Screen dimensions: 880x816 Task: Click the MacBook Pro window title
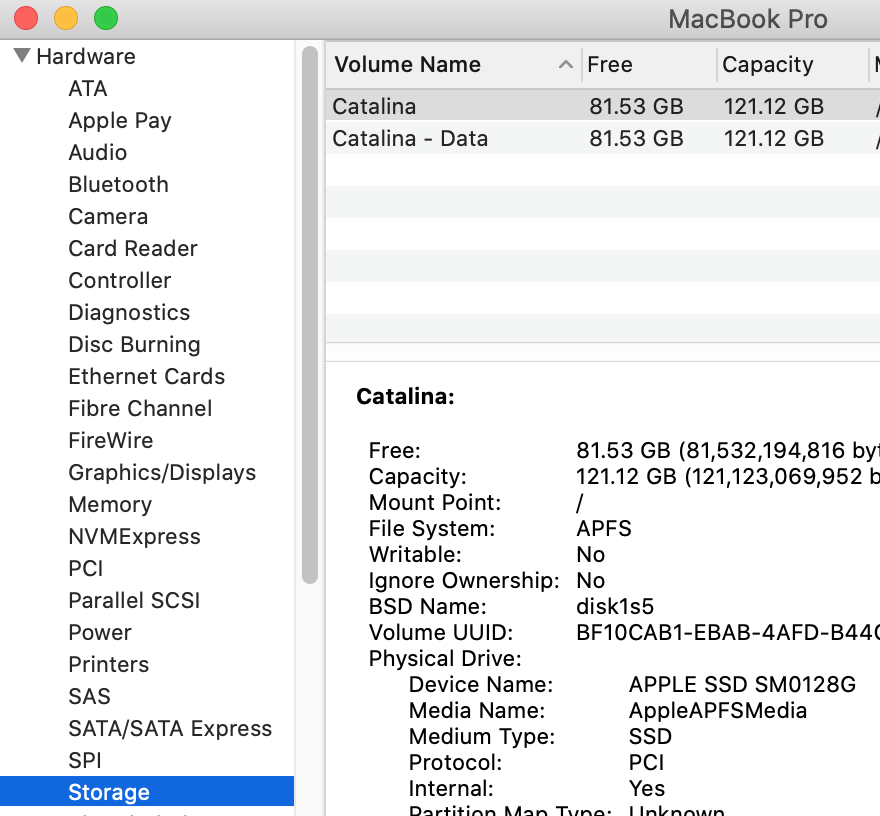pos(748,19)
